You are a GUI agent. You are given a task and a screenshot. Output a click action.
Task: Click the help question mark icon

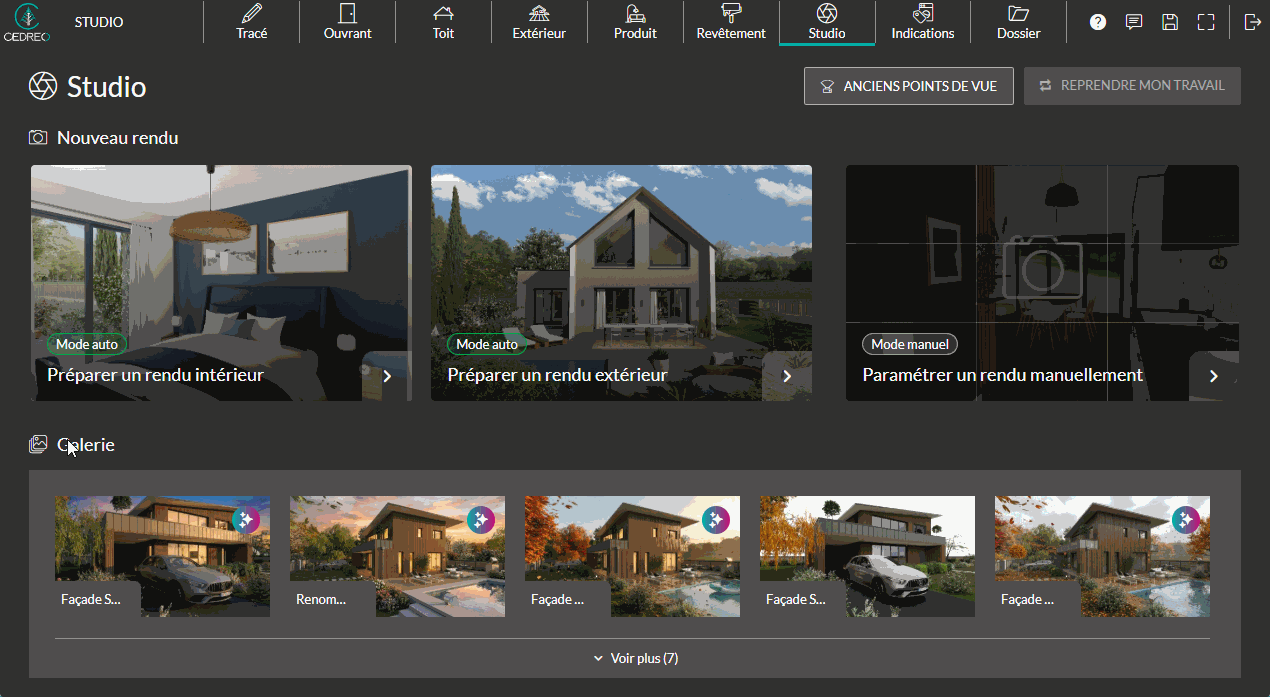pyautogui.click(x=1098, y=22)
